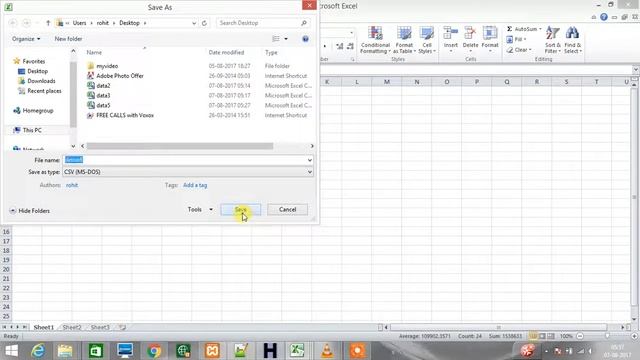640x360 pixels.
Task: Click Format as Table in Excel ribbon
Action: pyautogui.click(x=404, y=40)
